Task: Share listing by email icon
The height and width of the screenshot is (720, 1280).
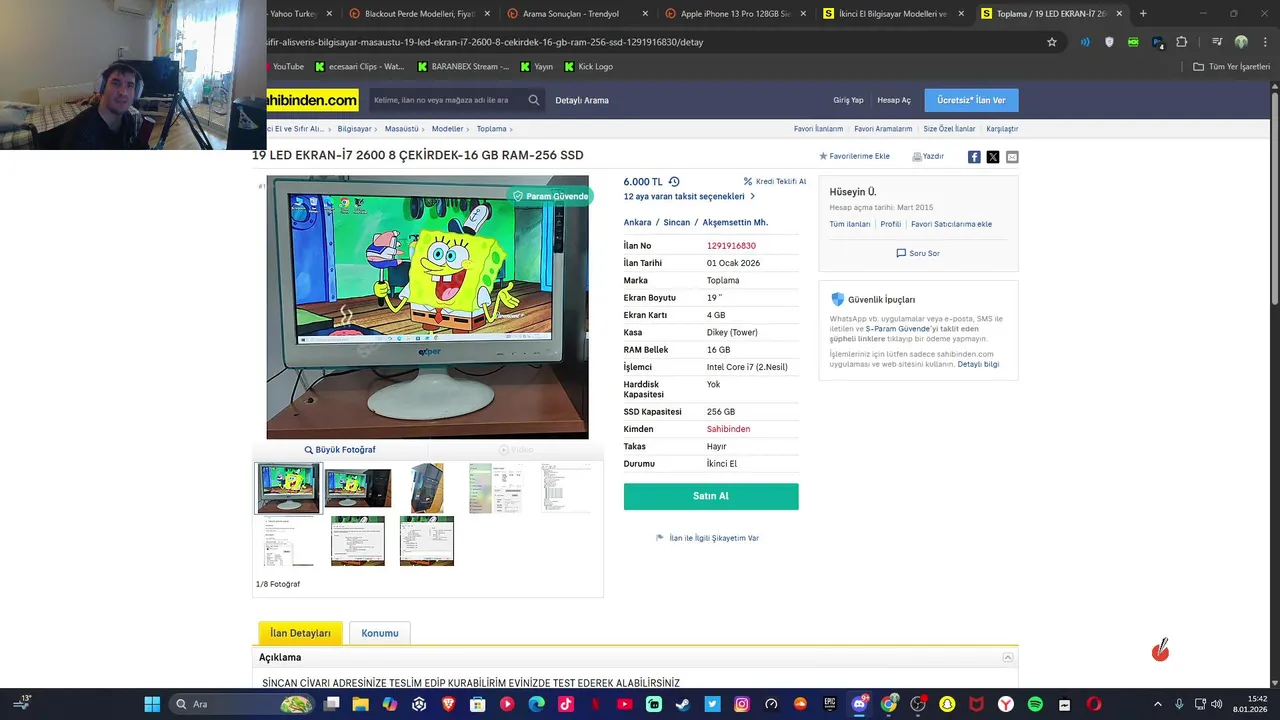Action: click(x=1012, y=157)
